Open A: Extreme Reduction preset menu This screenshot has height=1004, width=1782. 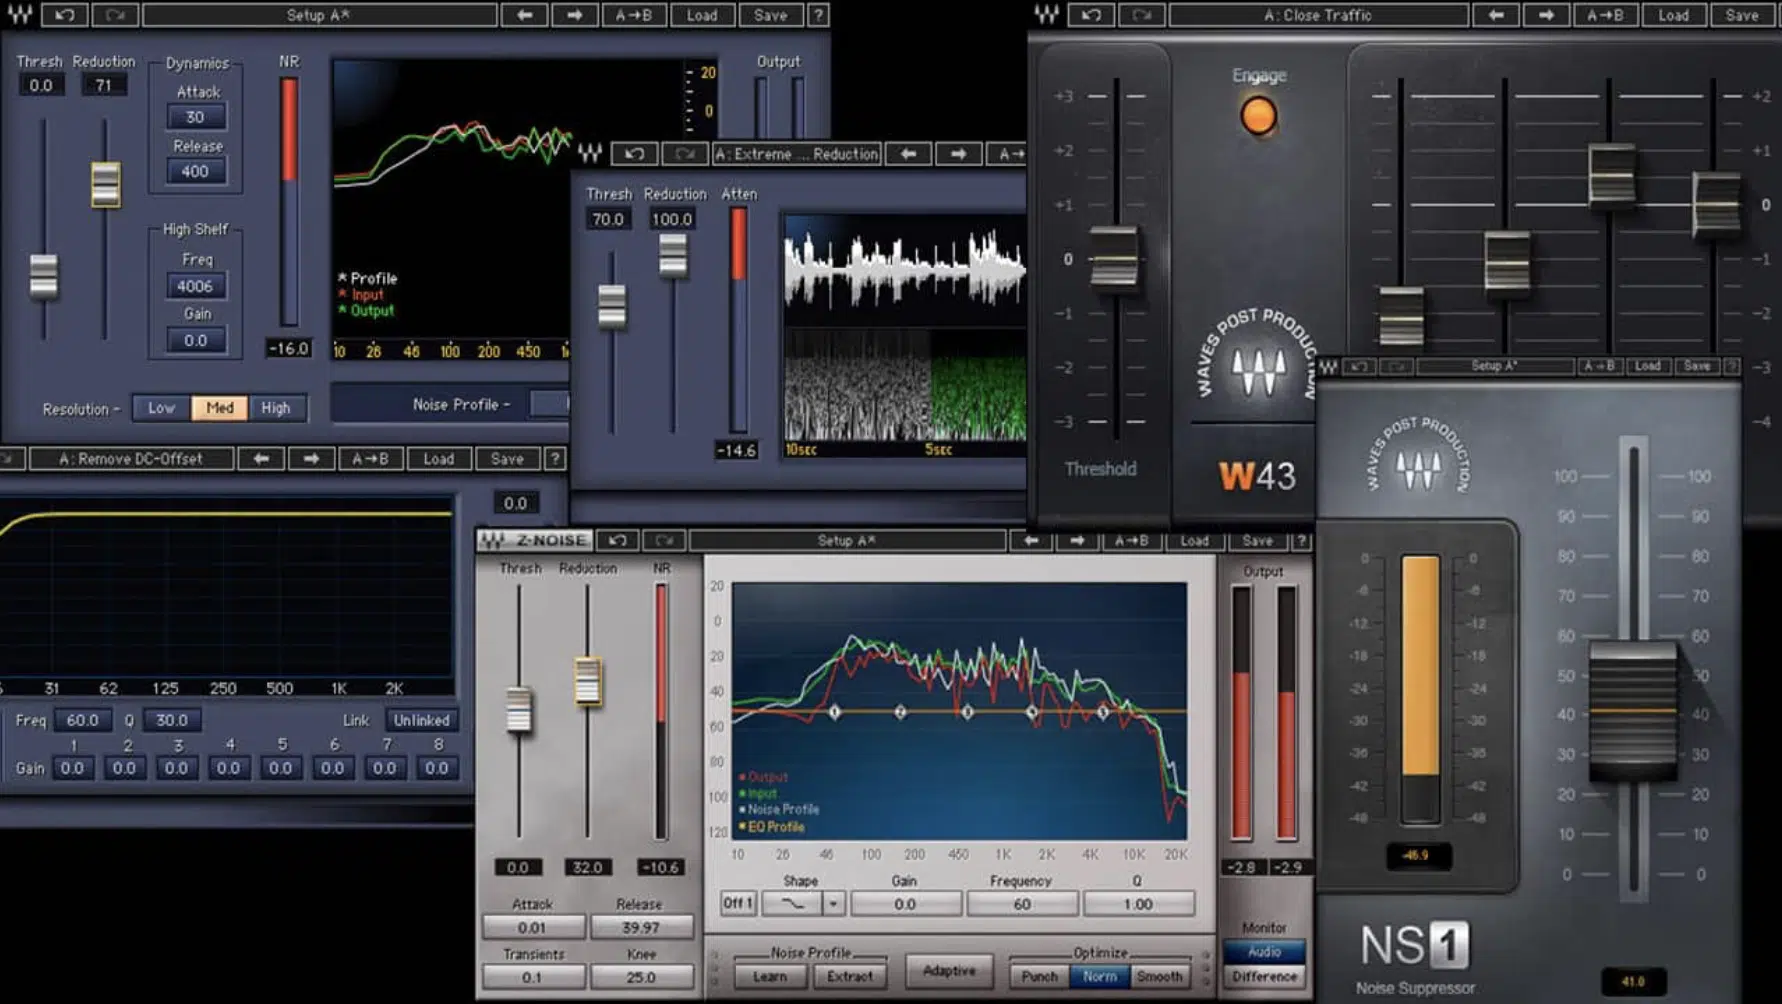[797, 154]
